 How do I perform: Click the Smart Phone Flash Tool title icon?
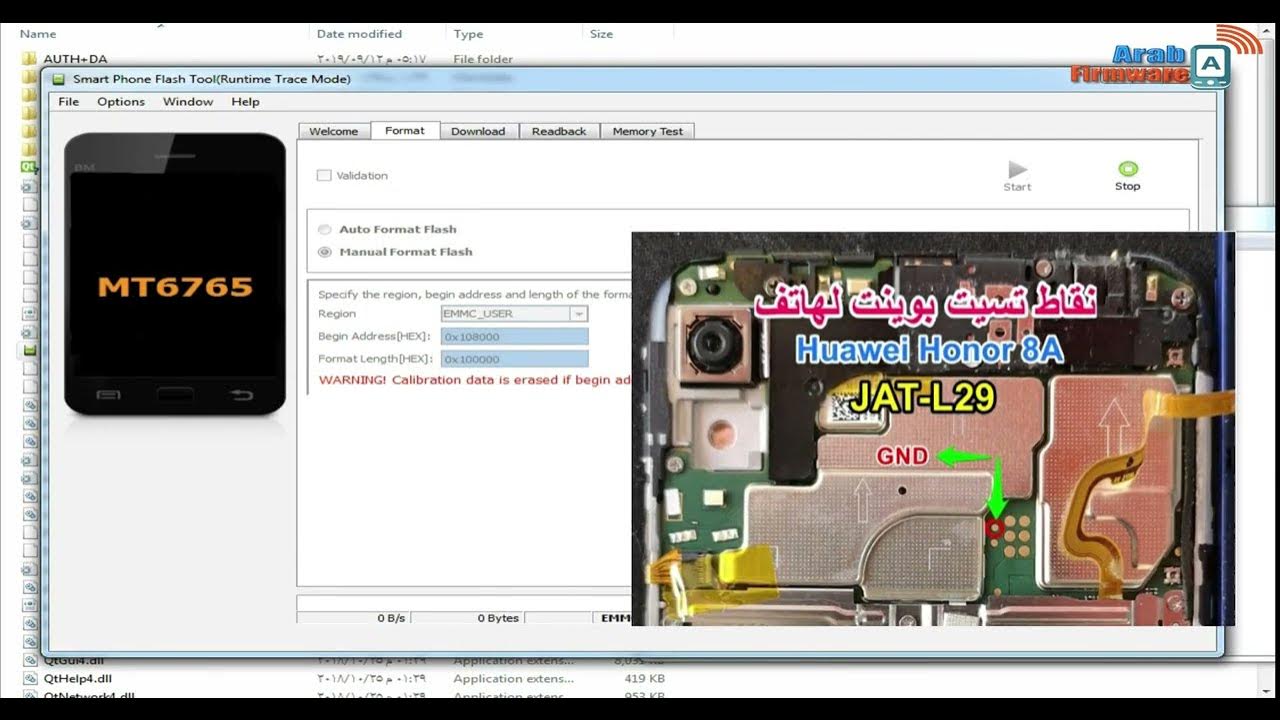(59, 79)
